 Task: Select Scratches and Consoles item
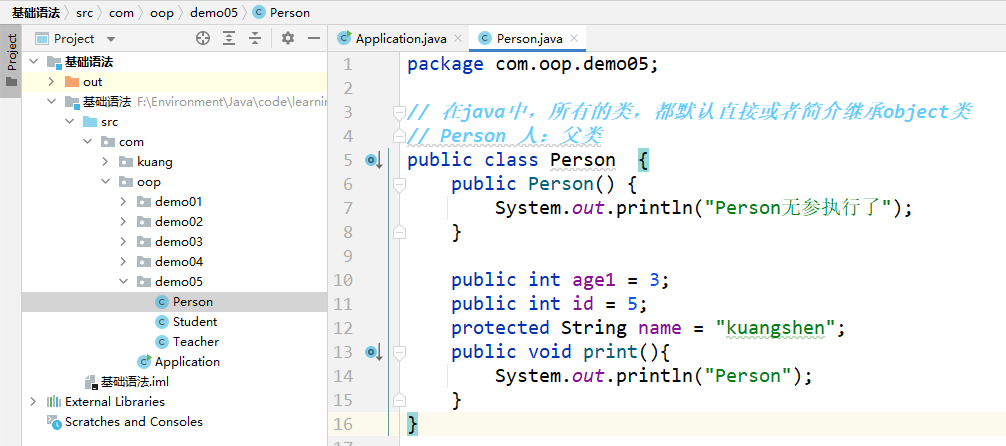[x=133, y=422]
